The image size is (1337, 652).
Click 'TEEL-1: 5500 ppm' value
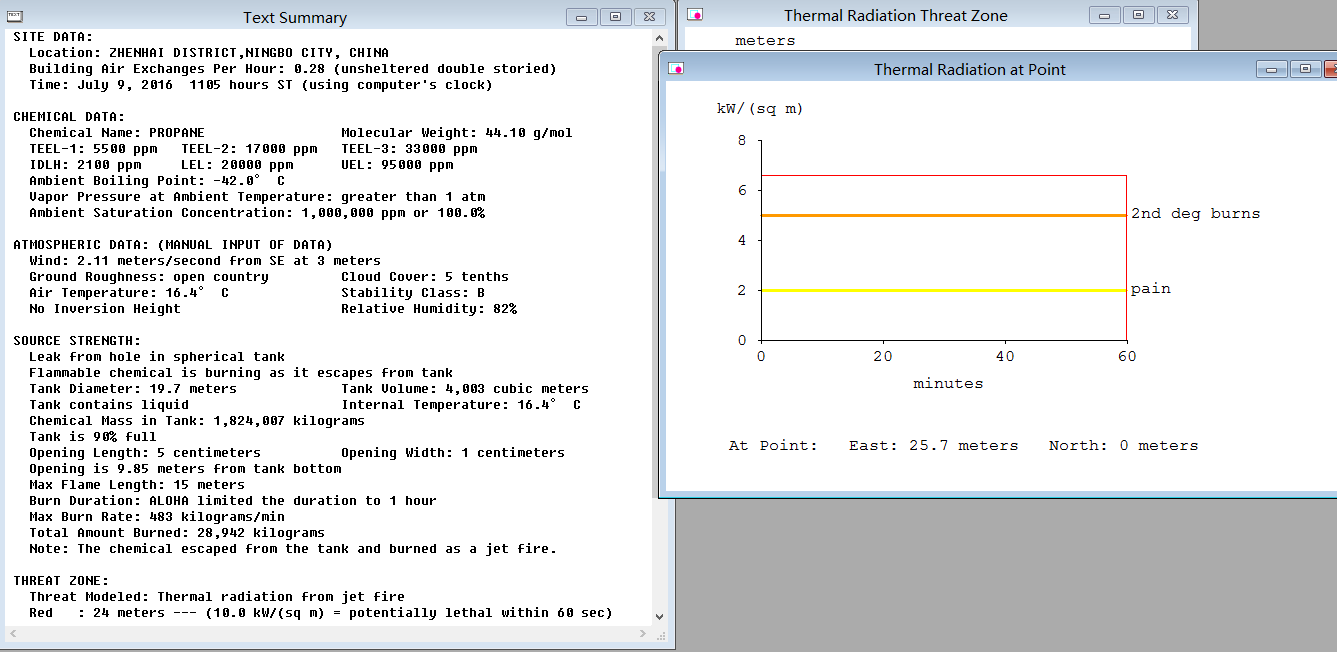click(x=93, y=149)
